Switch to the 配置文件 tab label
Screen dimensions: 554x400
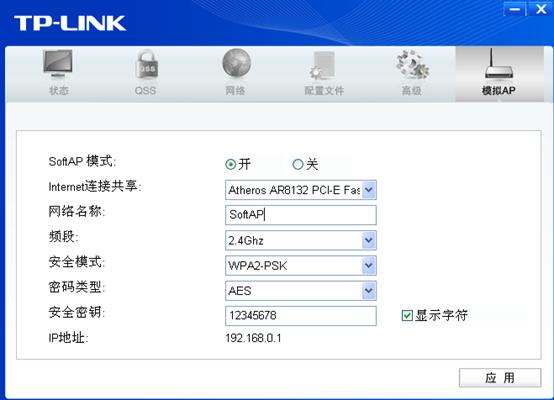pyautogui.click(x=324, y=90)
